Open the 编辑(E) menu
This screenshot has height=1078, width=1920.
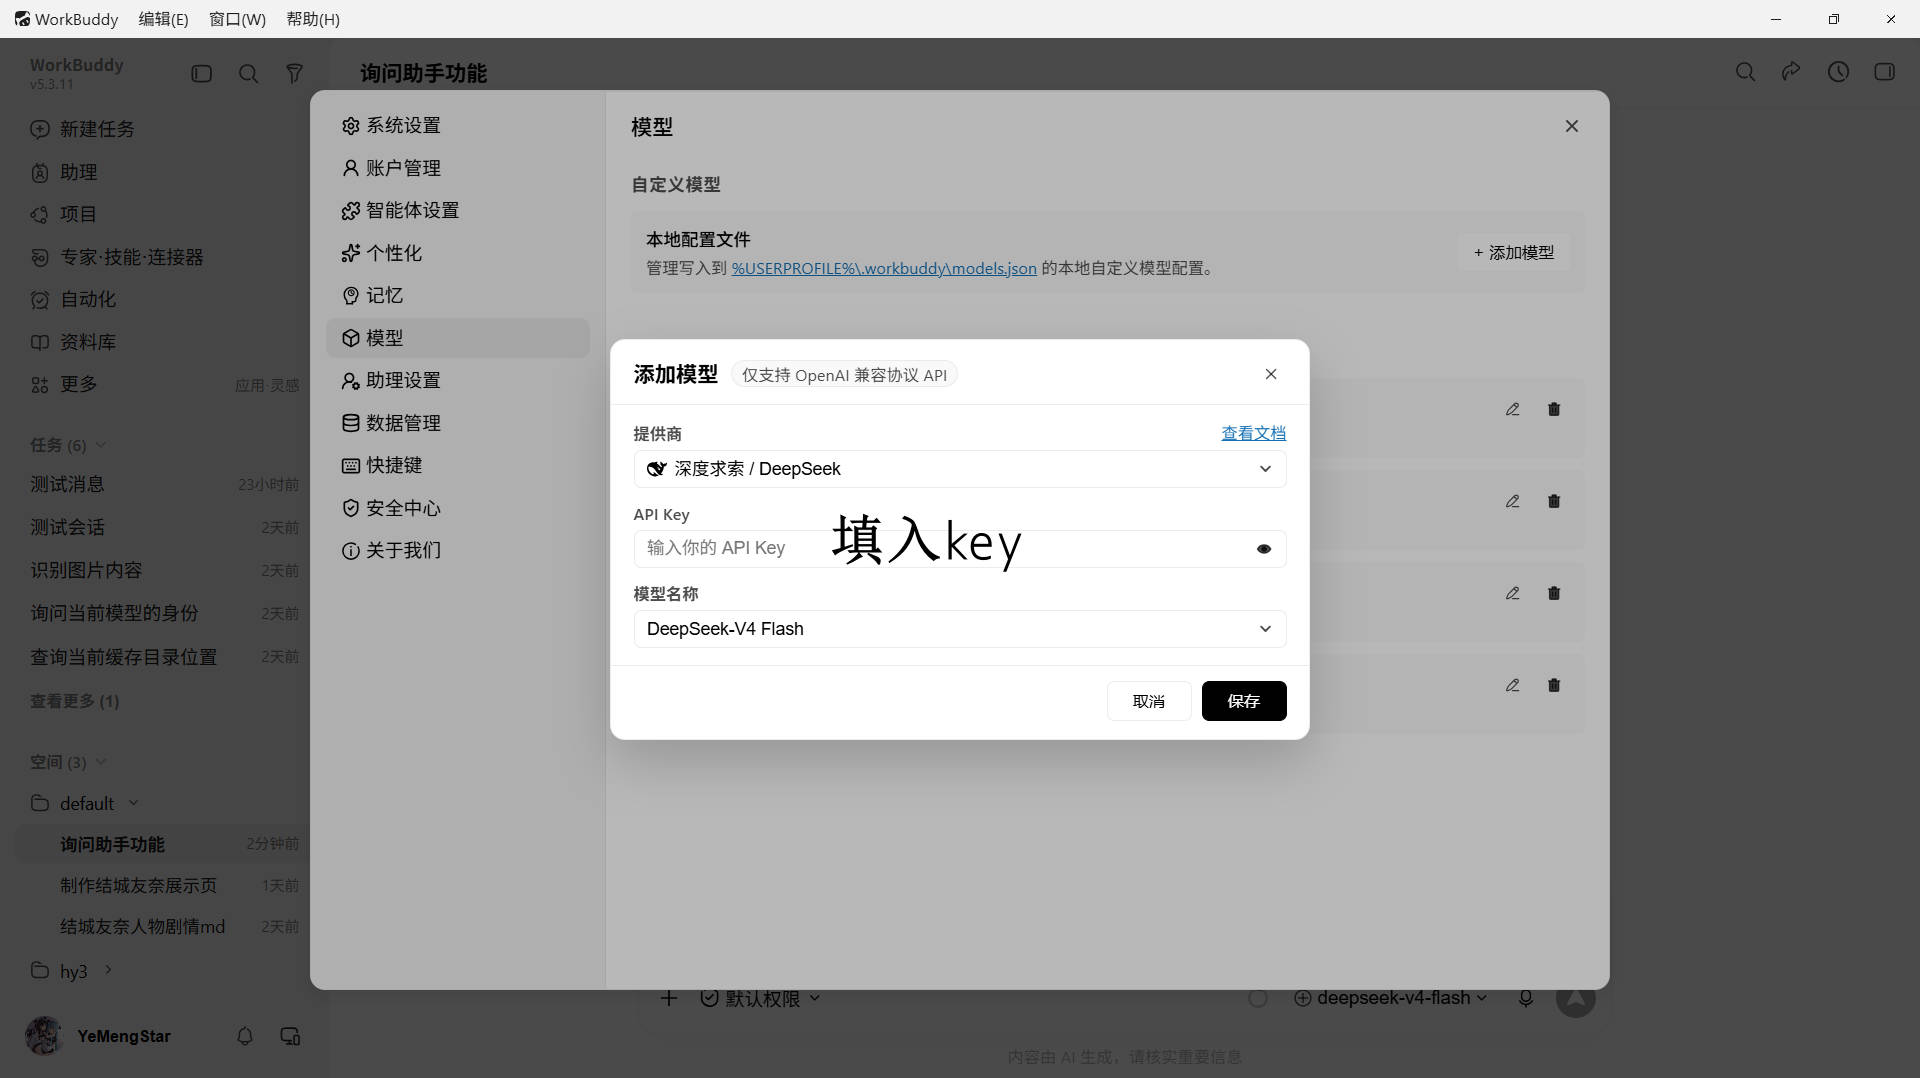[163, 19]
